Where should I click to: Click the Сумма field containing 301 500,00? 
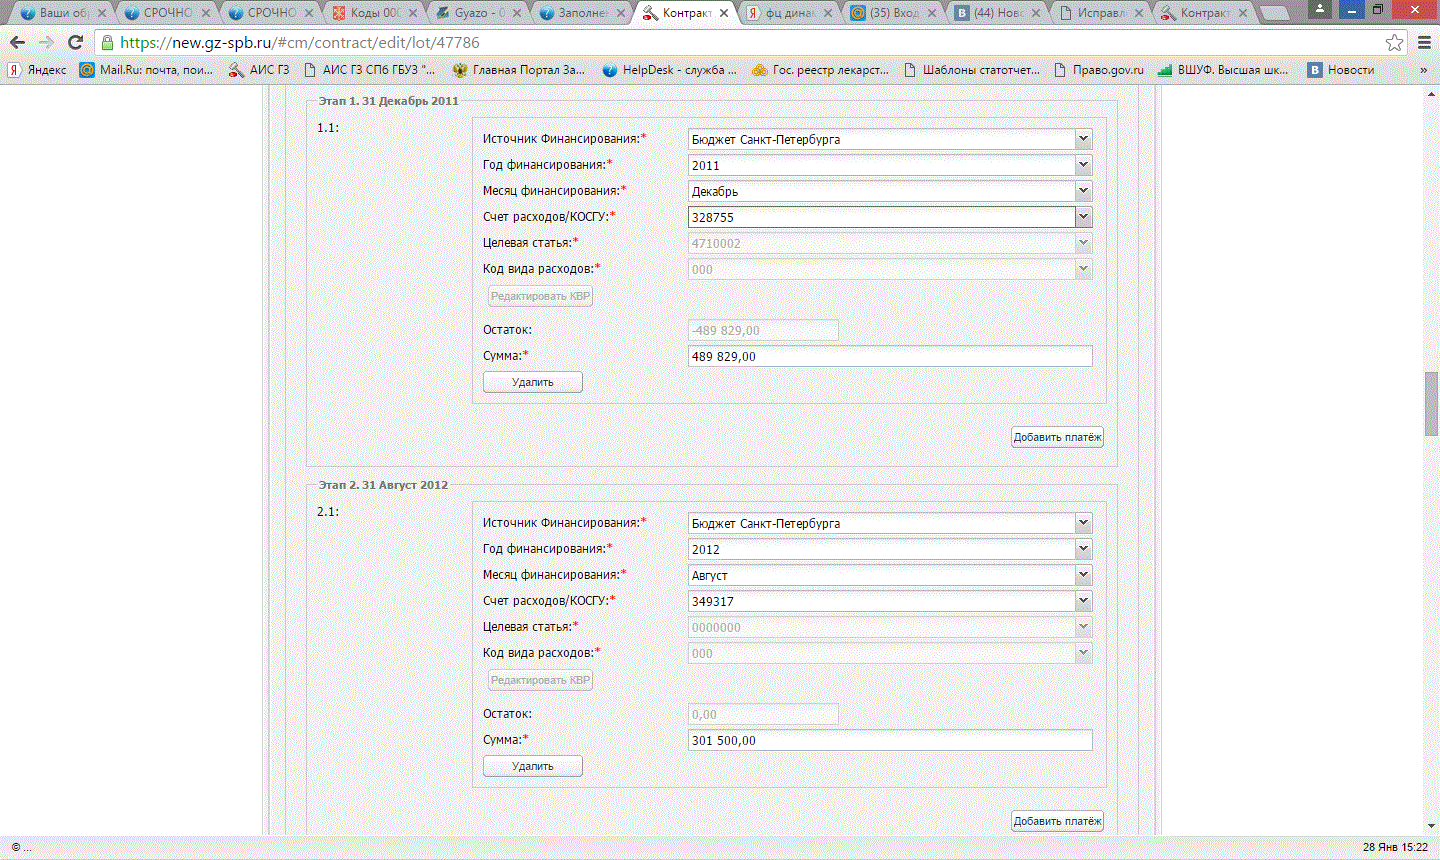coord(890,740)
